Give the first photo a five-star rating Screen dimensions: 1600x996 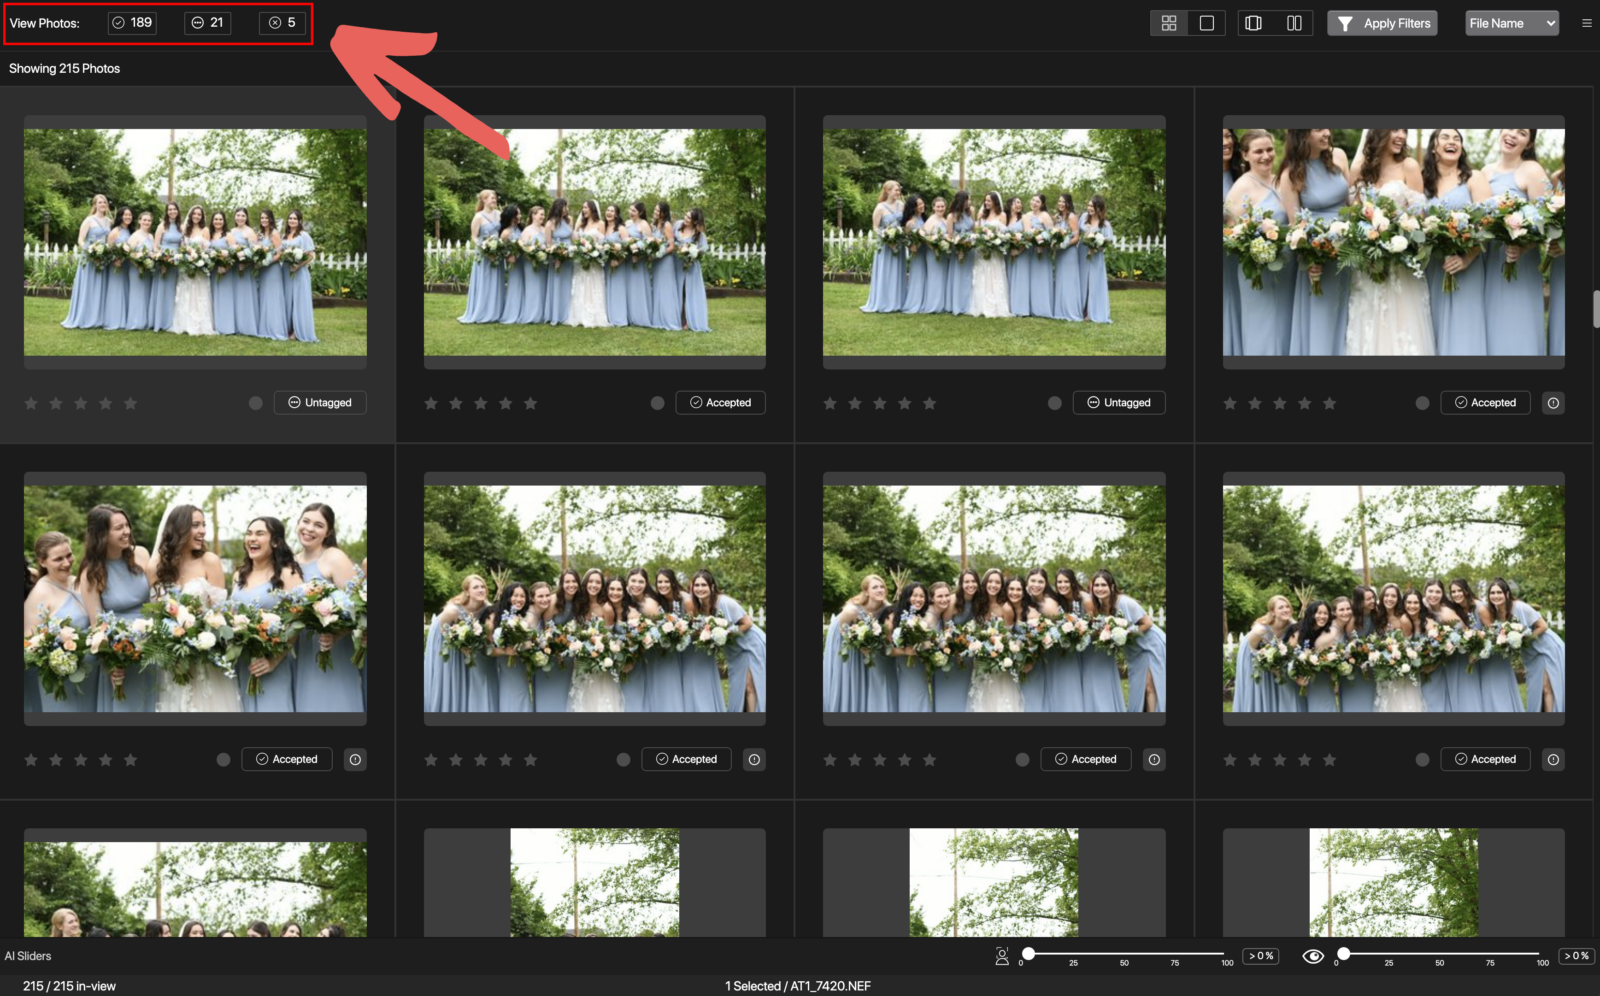click(130, 402)
